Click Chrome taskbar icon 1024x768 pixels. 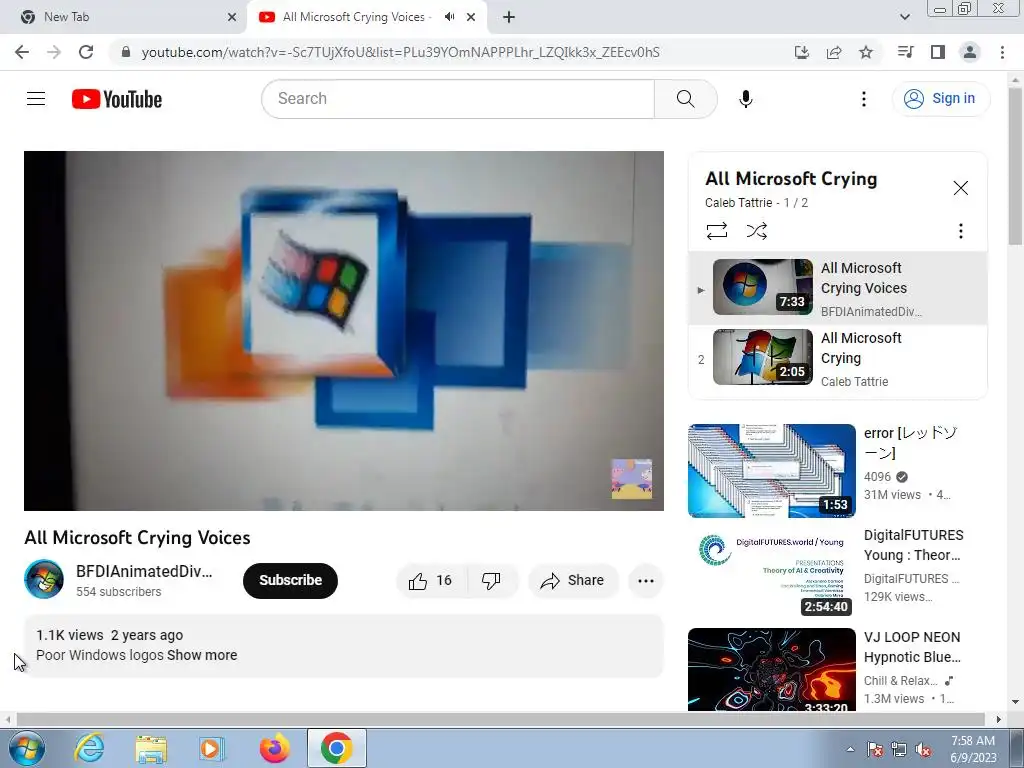[336, 748]
